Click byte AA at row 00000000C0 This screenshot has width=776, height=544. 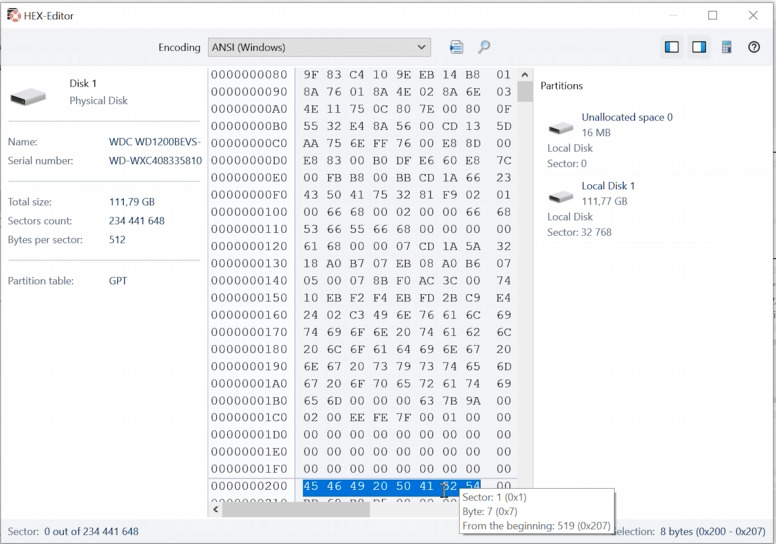[x=311, y=144]
